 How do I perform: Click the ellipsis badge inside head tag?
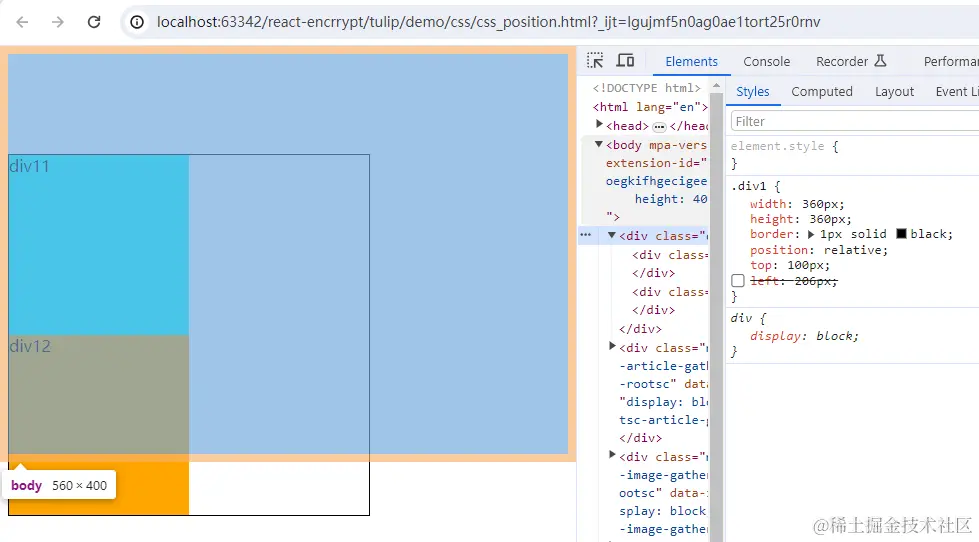(659, 127)
